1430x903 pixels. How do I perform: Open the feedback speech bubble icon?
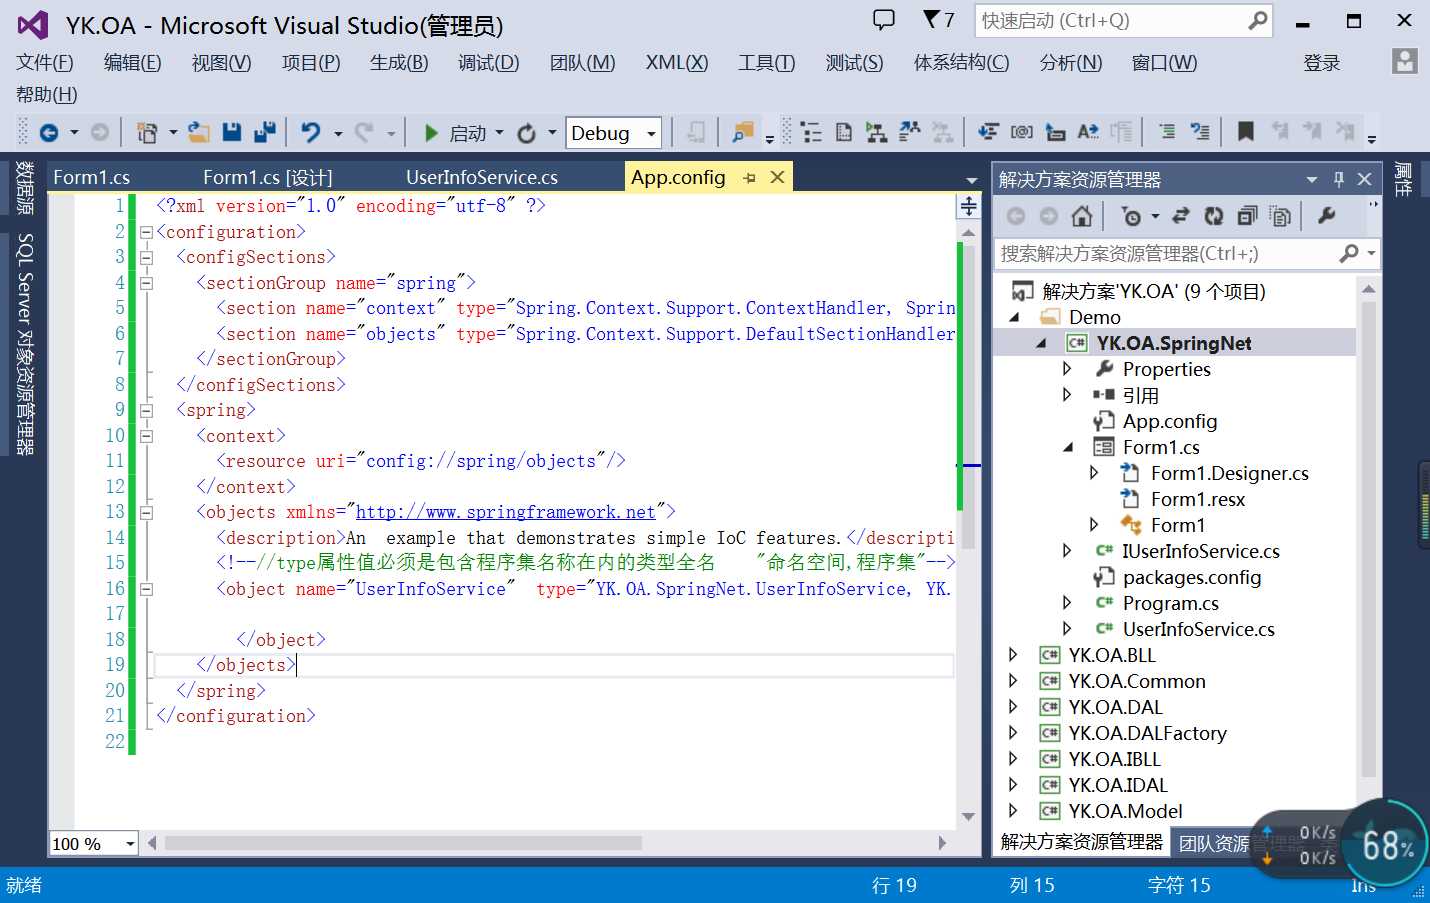(x=884, y=20)
